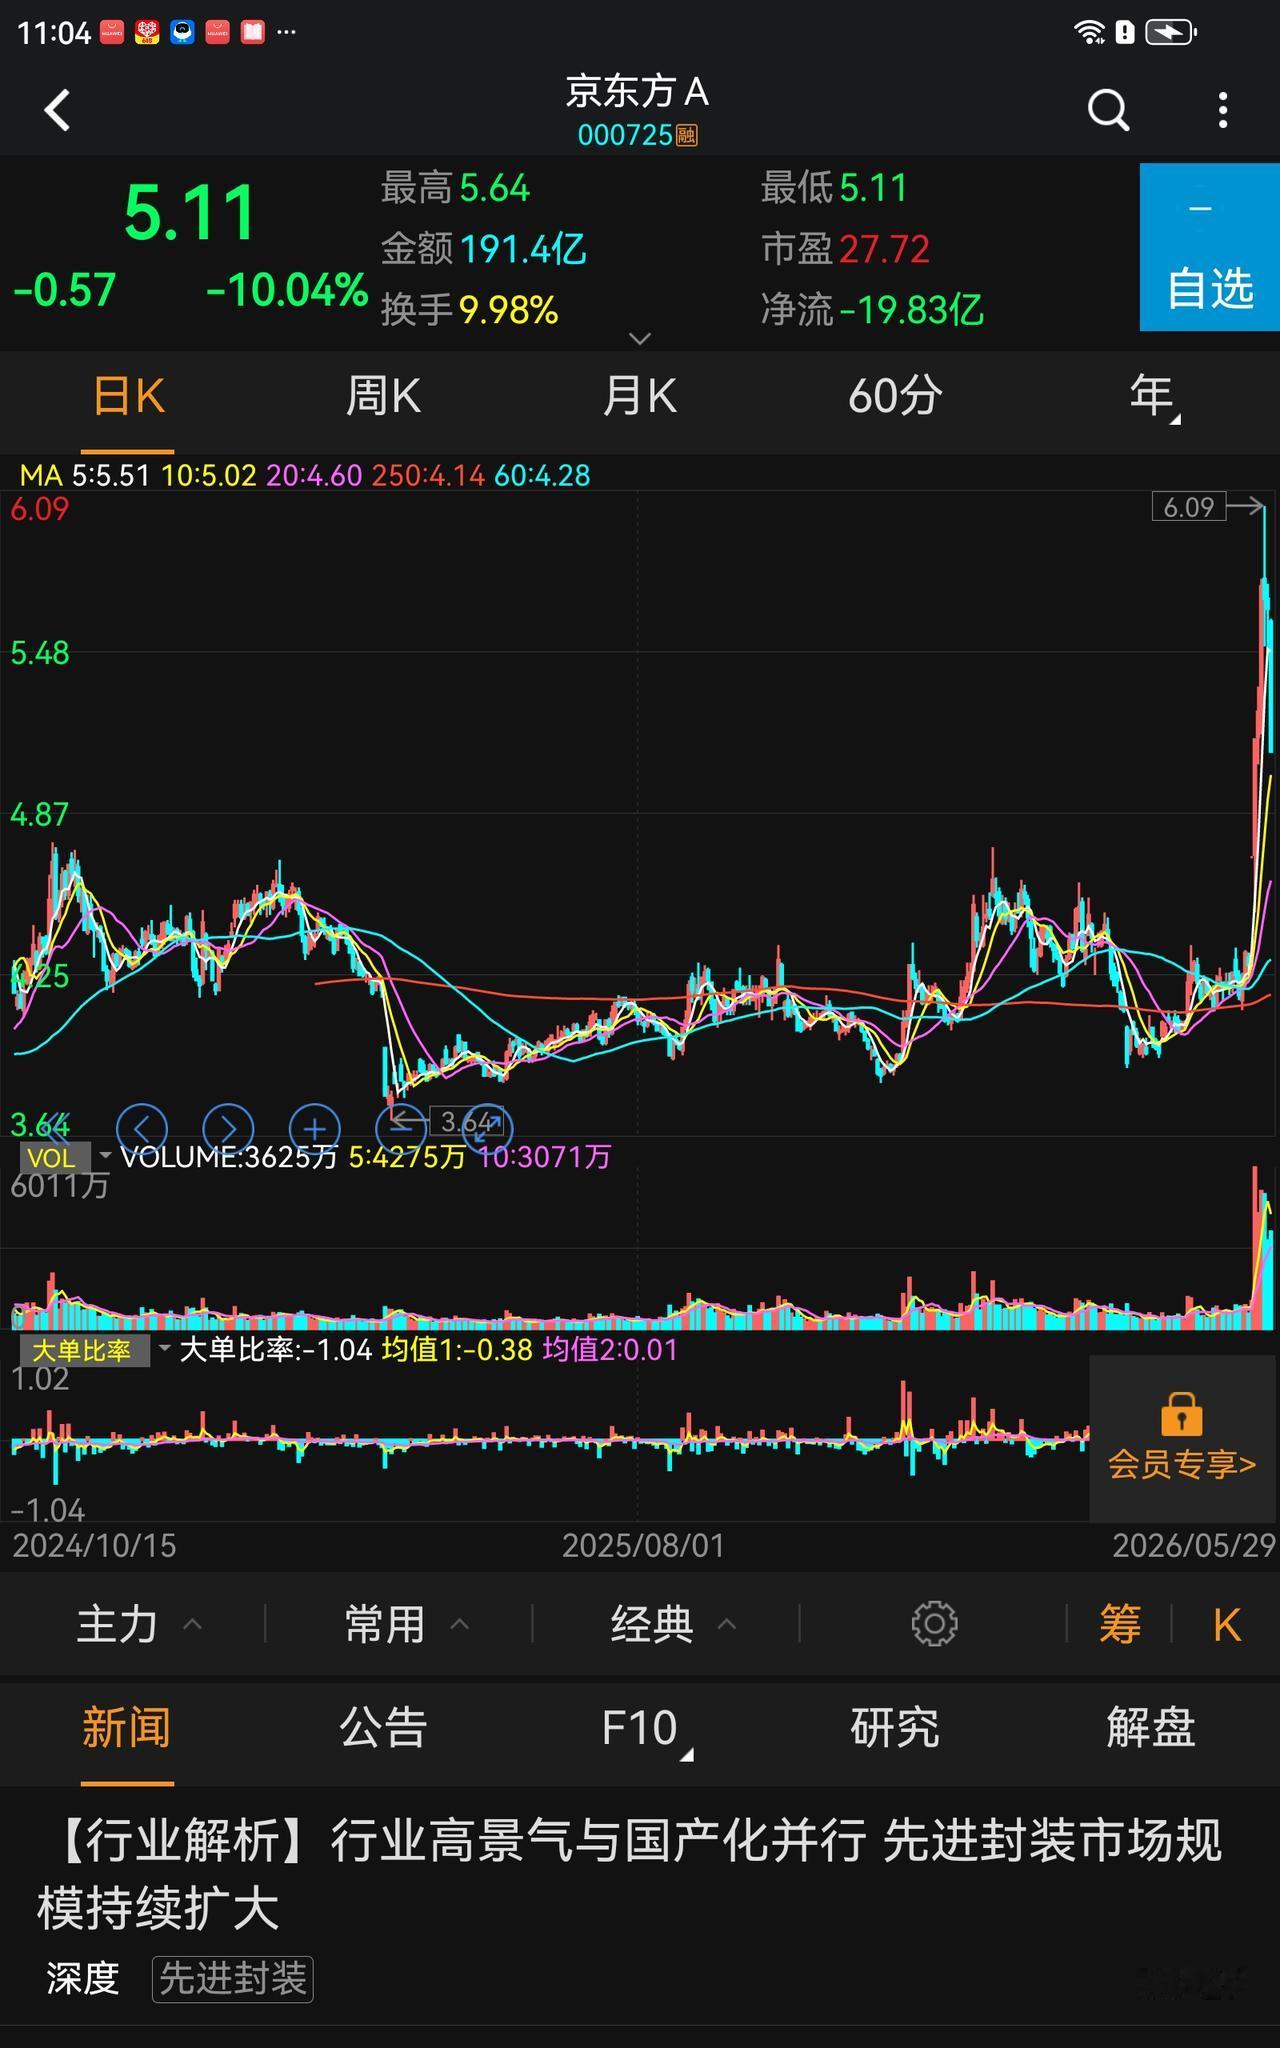Go back with the top-left arrow
This screenshot has width=1280, height=2048.
click(58, 110)
